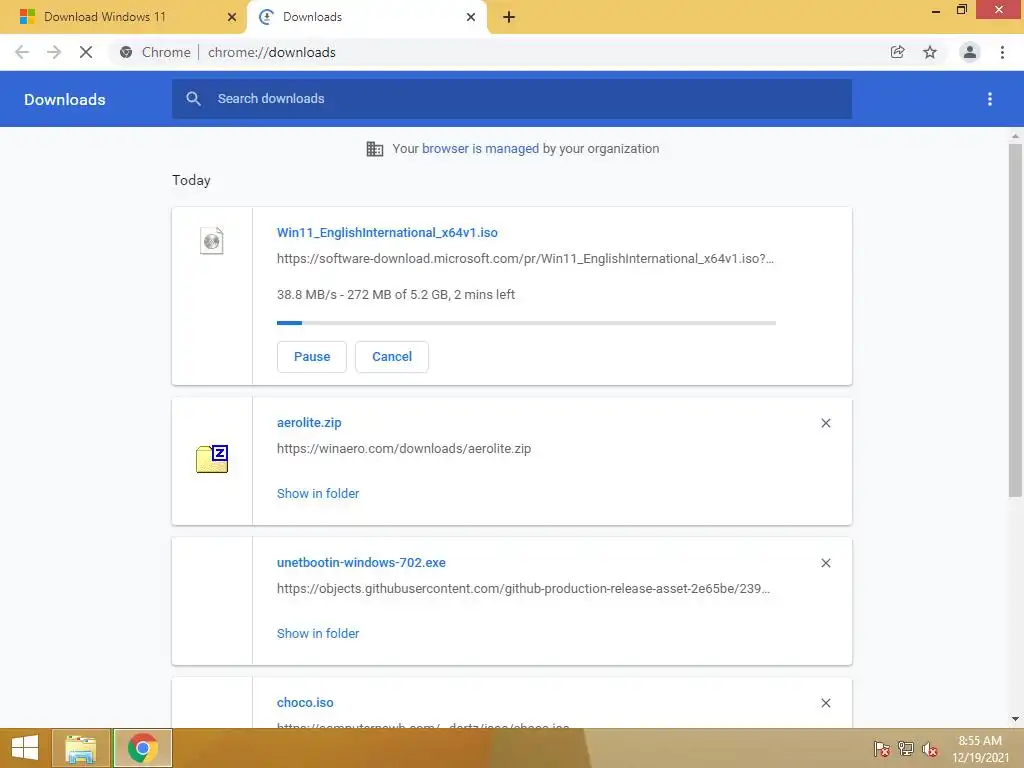
Task: Open the Downloads page more actions menu
Action: click(990, 99)
